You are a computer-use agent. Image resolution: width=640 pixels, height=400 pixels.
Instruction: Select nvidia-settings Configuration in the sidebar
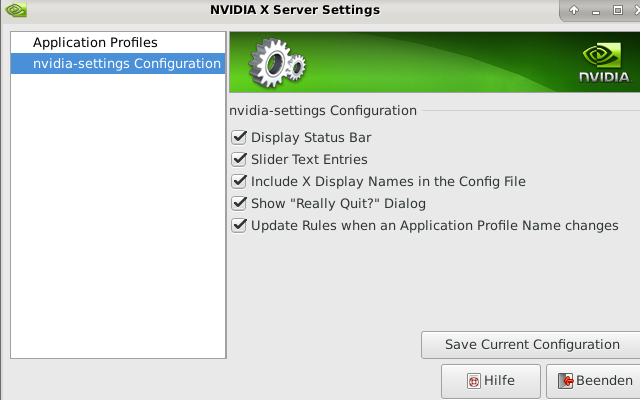[x=118, y=64]
